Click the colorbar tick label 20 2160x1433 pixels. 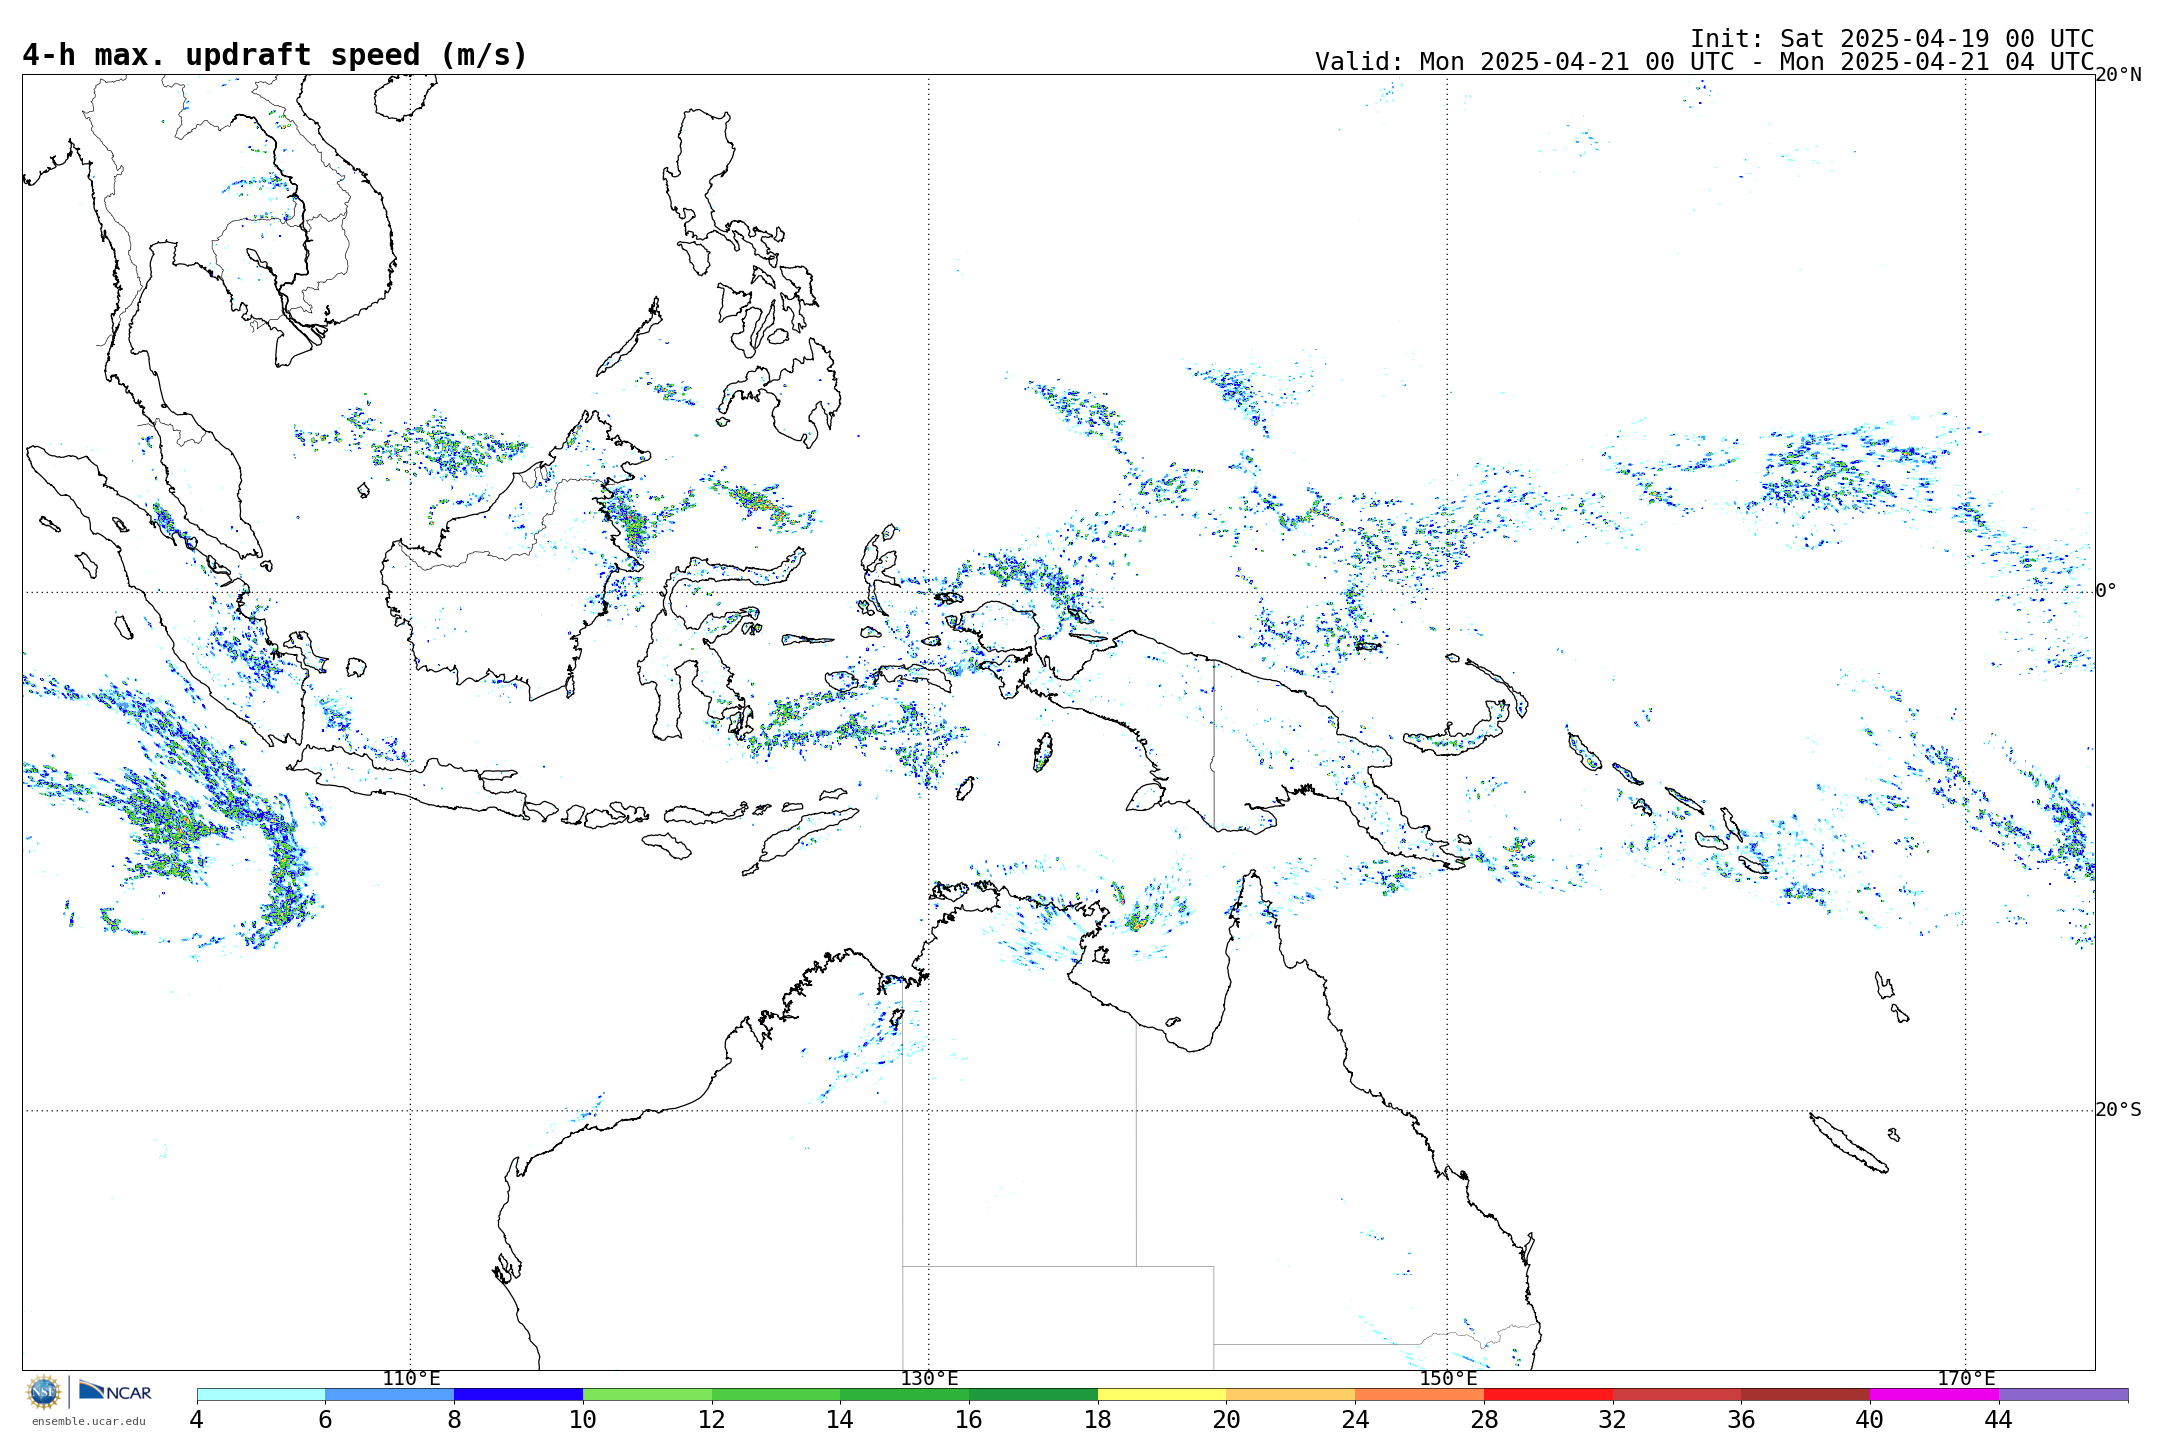[1227, 1420]
